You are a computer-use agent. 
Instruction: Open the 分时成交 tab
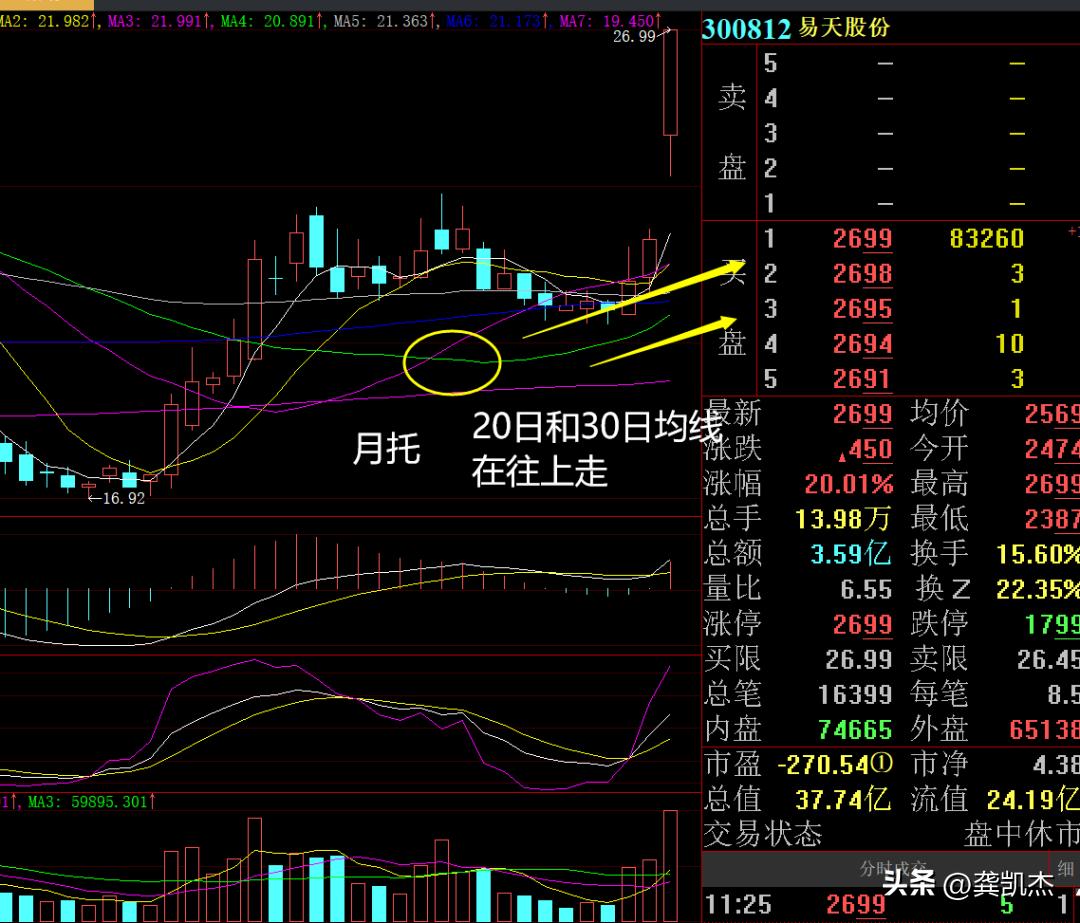pyautogui.click(x=893, y=868)
